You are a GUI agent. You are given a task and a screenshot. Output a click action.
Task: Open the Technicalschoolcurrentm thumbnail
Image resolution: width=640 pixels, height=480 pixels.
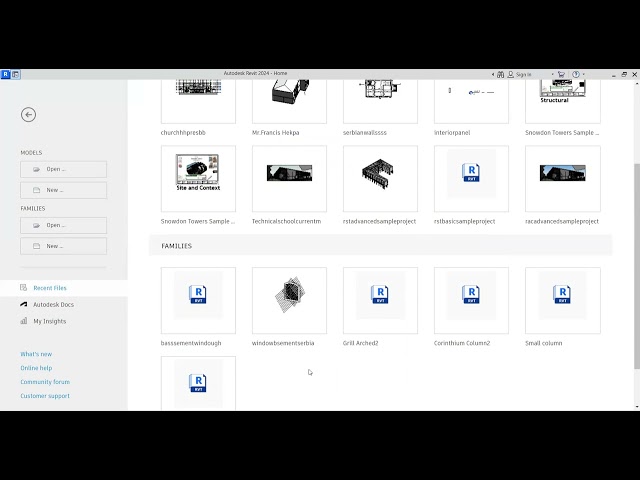289,179
